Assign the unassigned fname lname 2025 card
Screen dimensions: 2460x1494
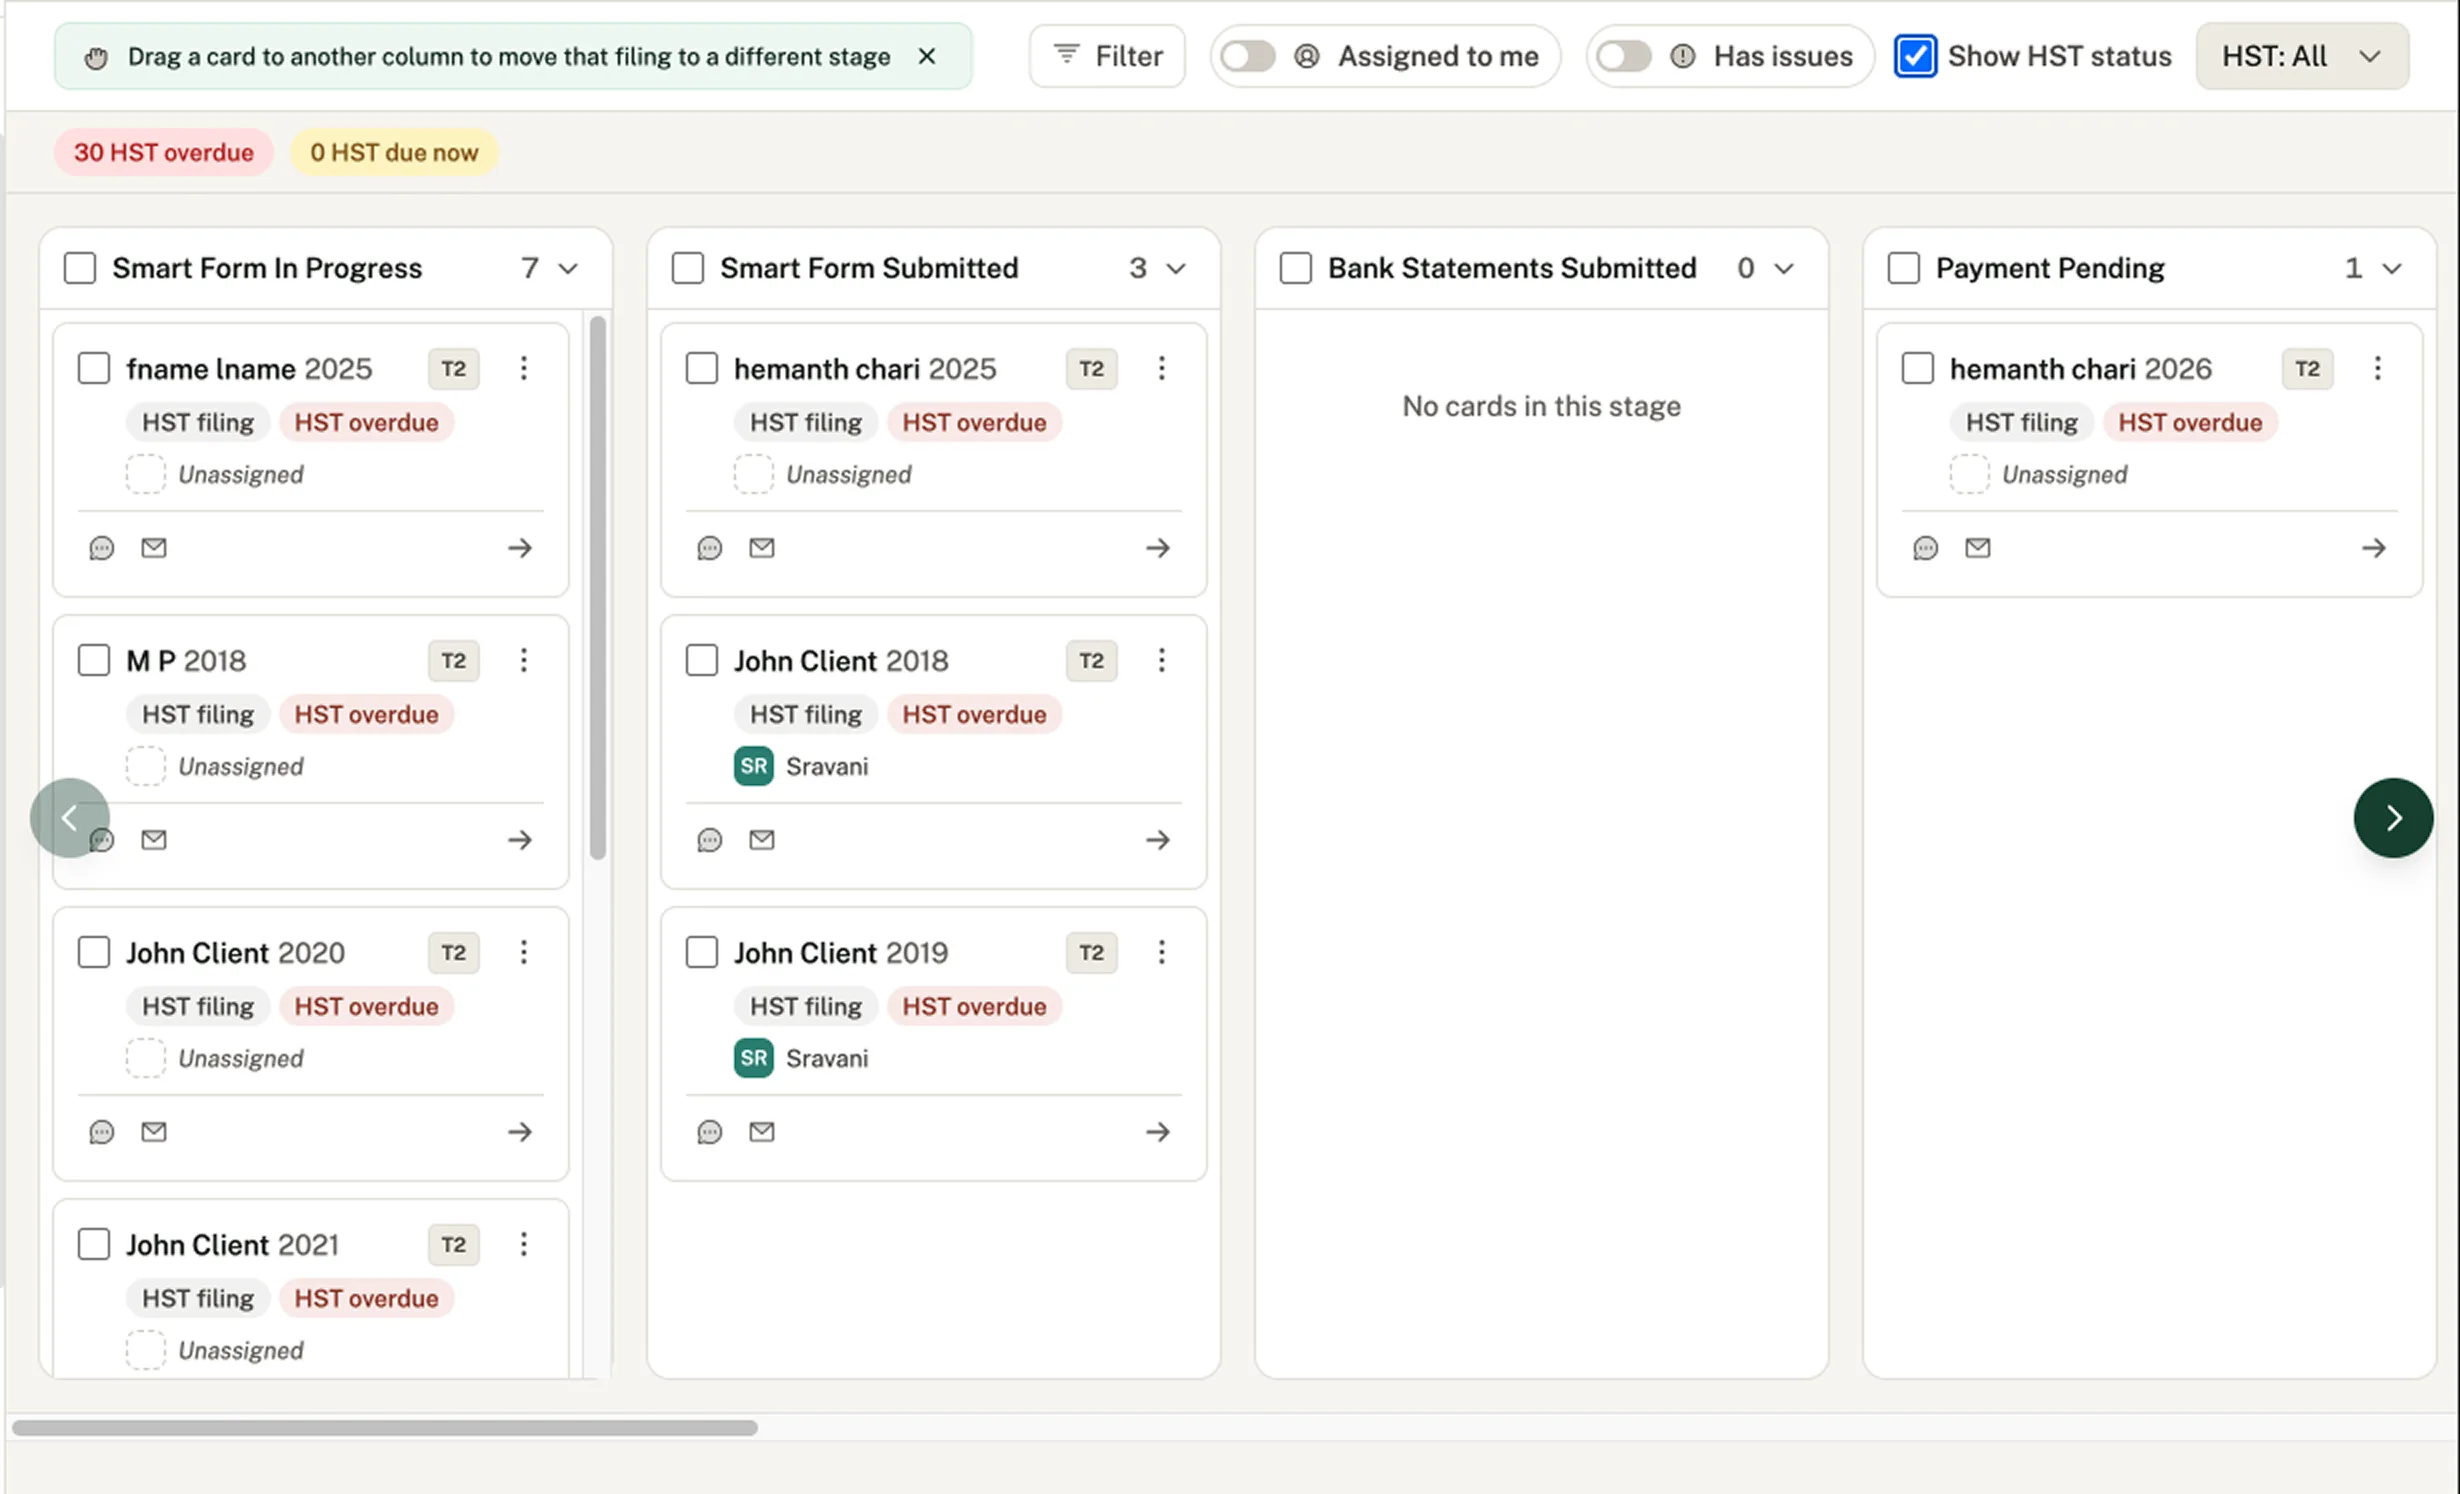point(215,474)
